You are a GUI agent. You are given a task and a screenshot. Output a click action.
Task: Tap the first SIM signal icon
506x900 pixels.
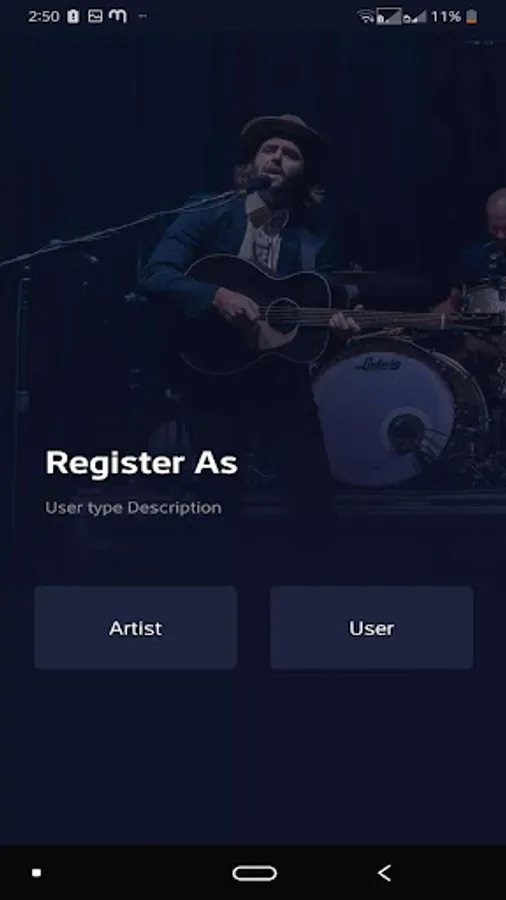click(x=388, y=17)
